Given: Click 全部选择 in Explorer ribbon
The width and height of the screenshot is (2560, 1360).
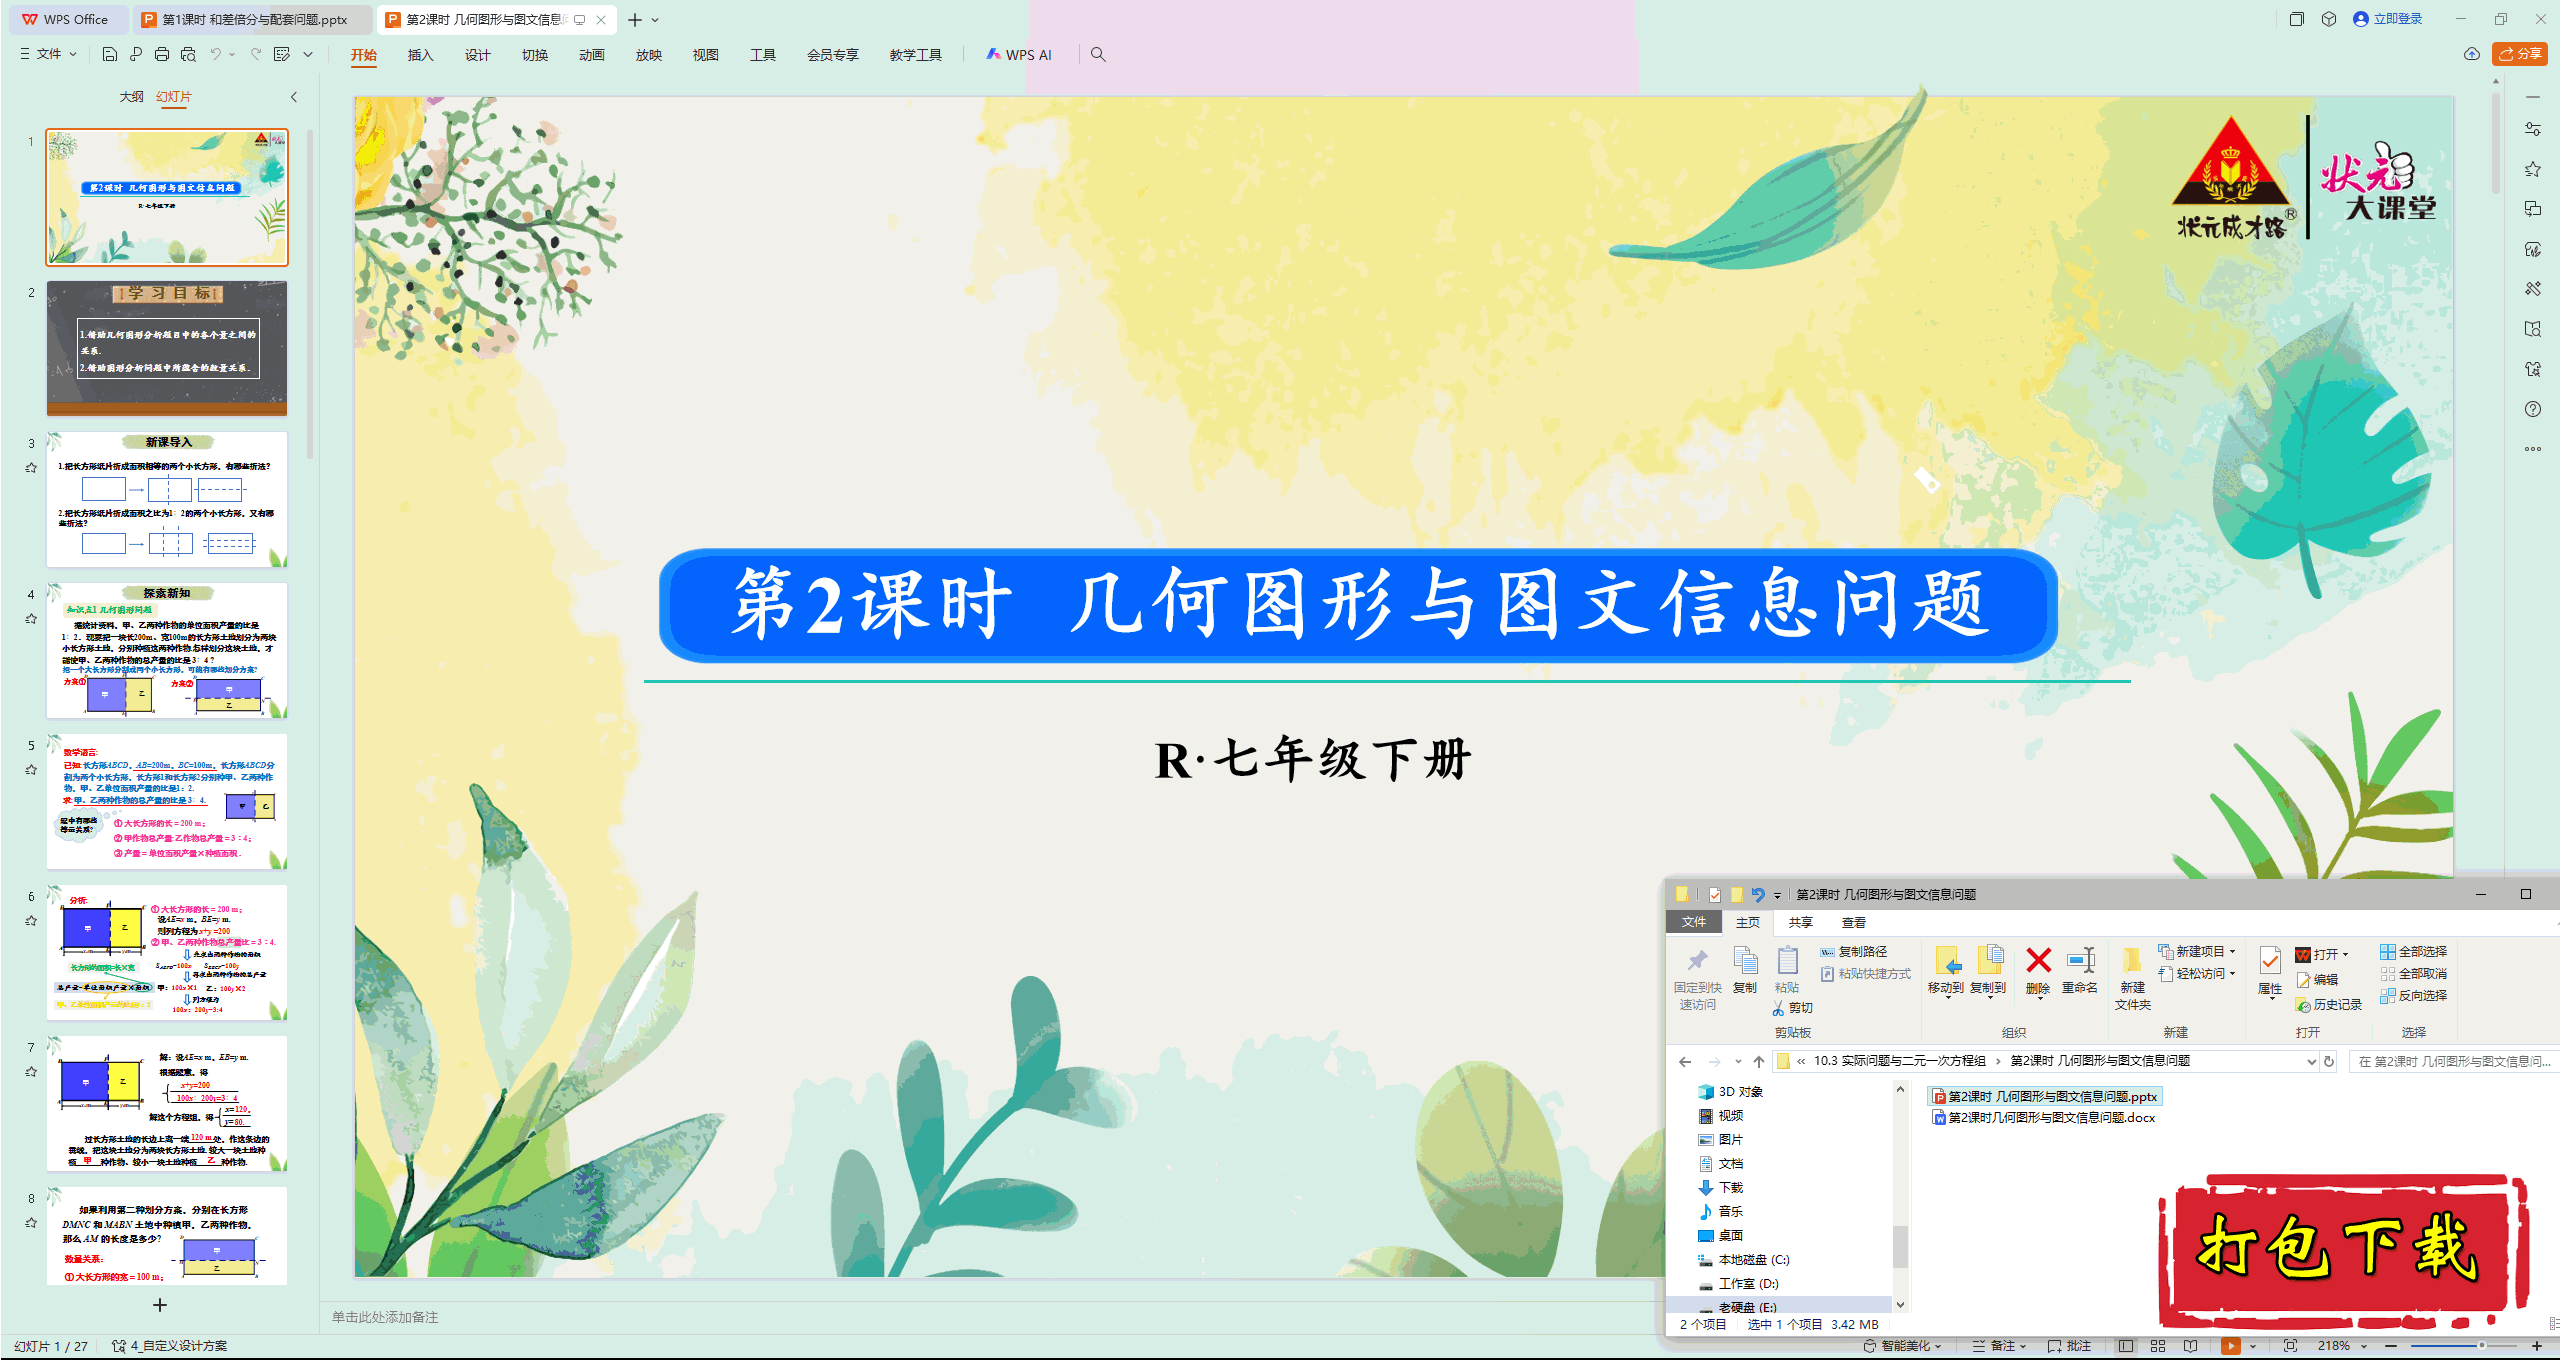Looking at the screenshot, I should (2413, 951).
